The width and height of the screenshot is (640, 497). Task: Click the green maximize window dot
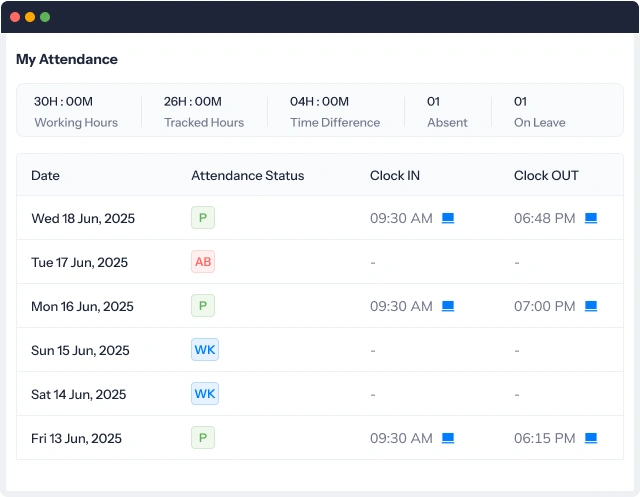45,17
